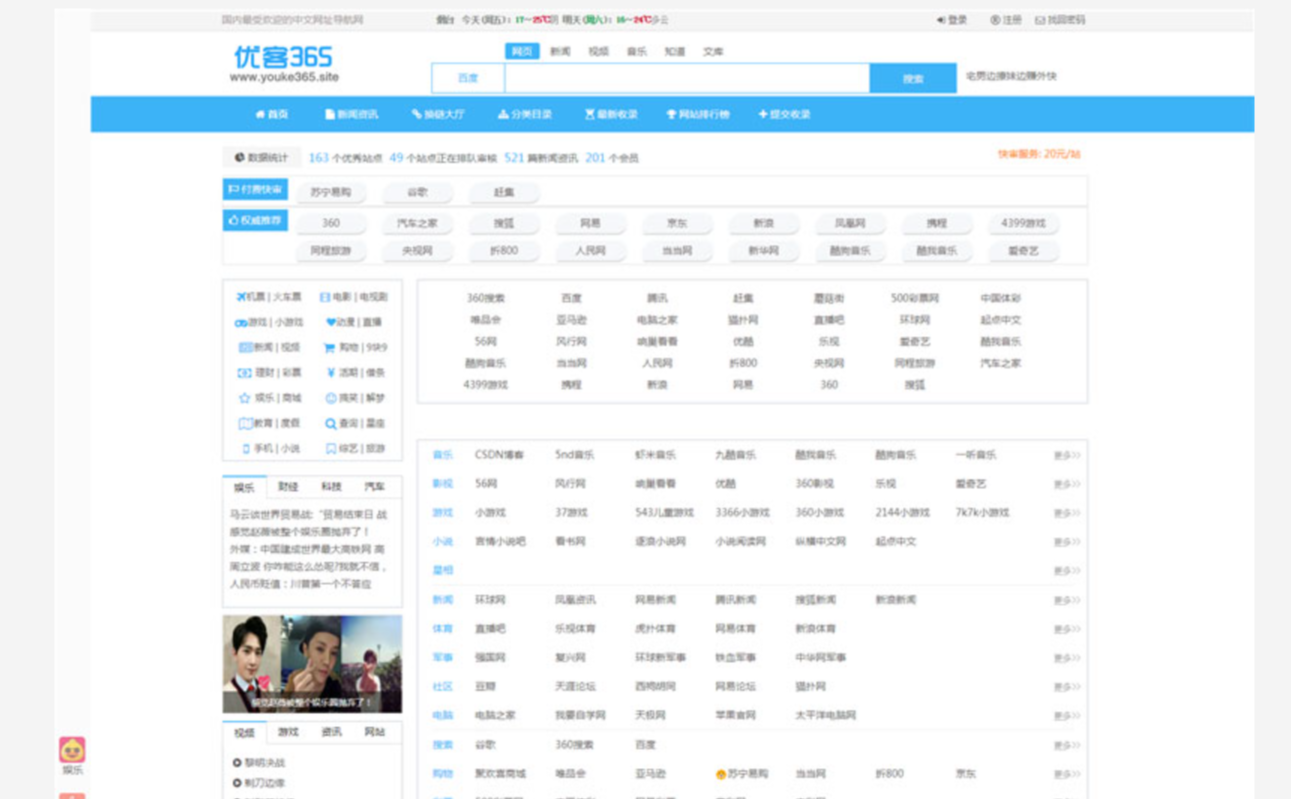Click the 苏宁易购 pill in 付费快审 row
The image size is (1291, 799).
[x=331, y=192]
